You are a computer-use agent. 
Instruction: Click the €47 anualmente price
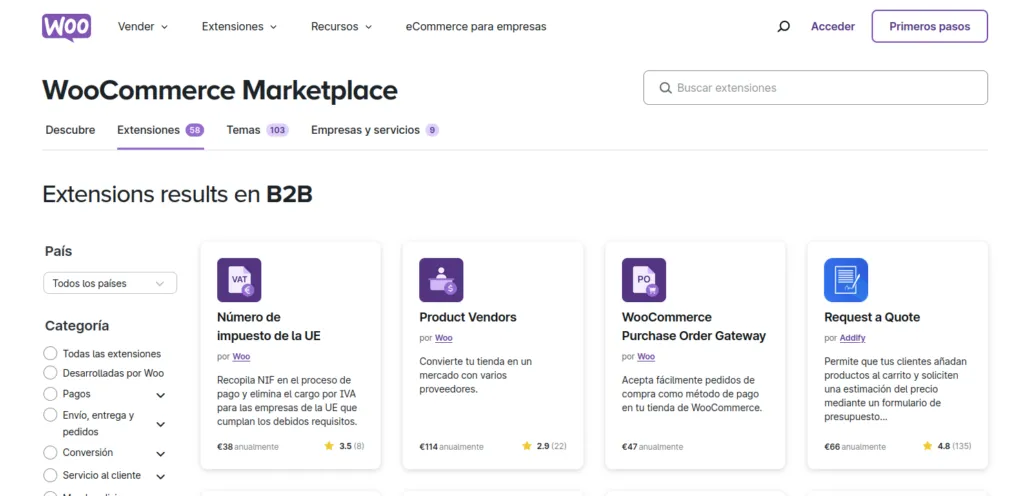click(x=652, y=447)
